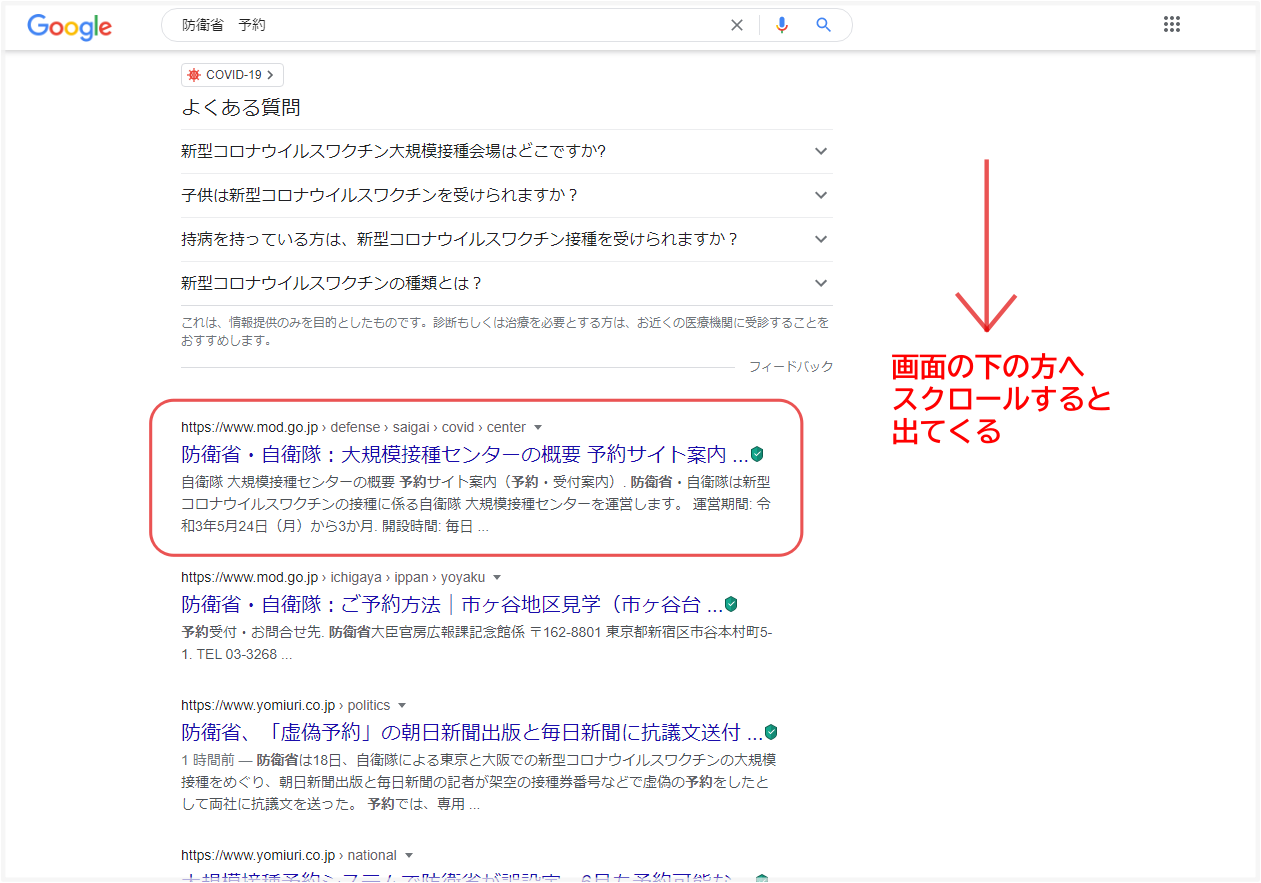The width and height of the screenshot is (1261, 883).
Task: Click the フィードバック link
Action: pyautogui.click(x=791, y=367)
